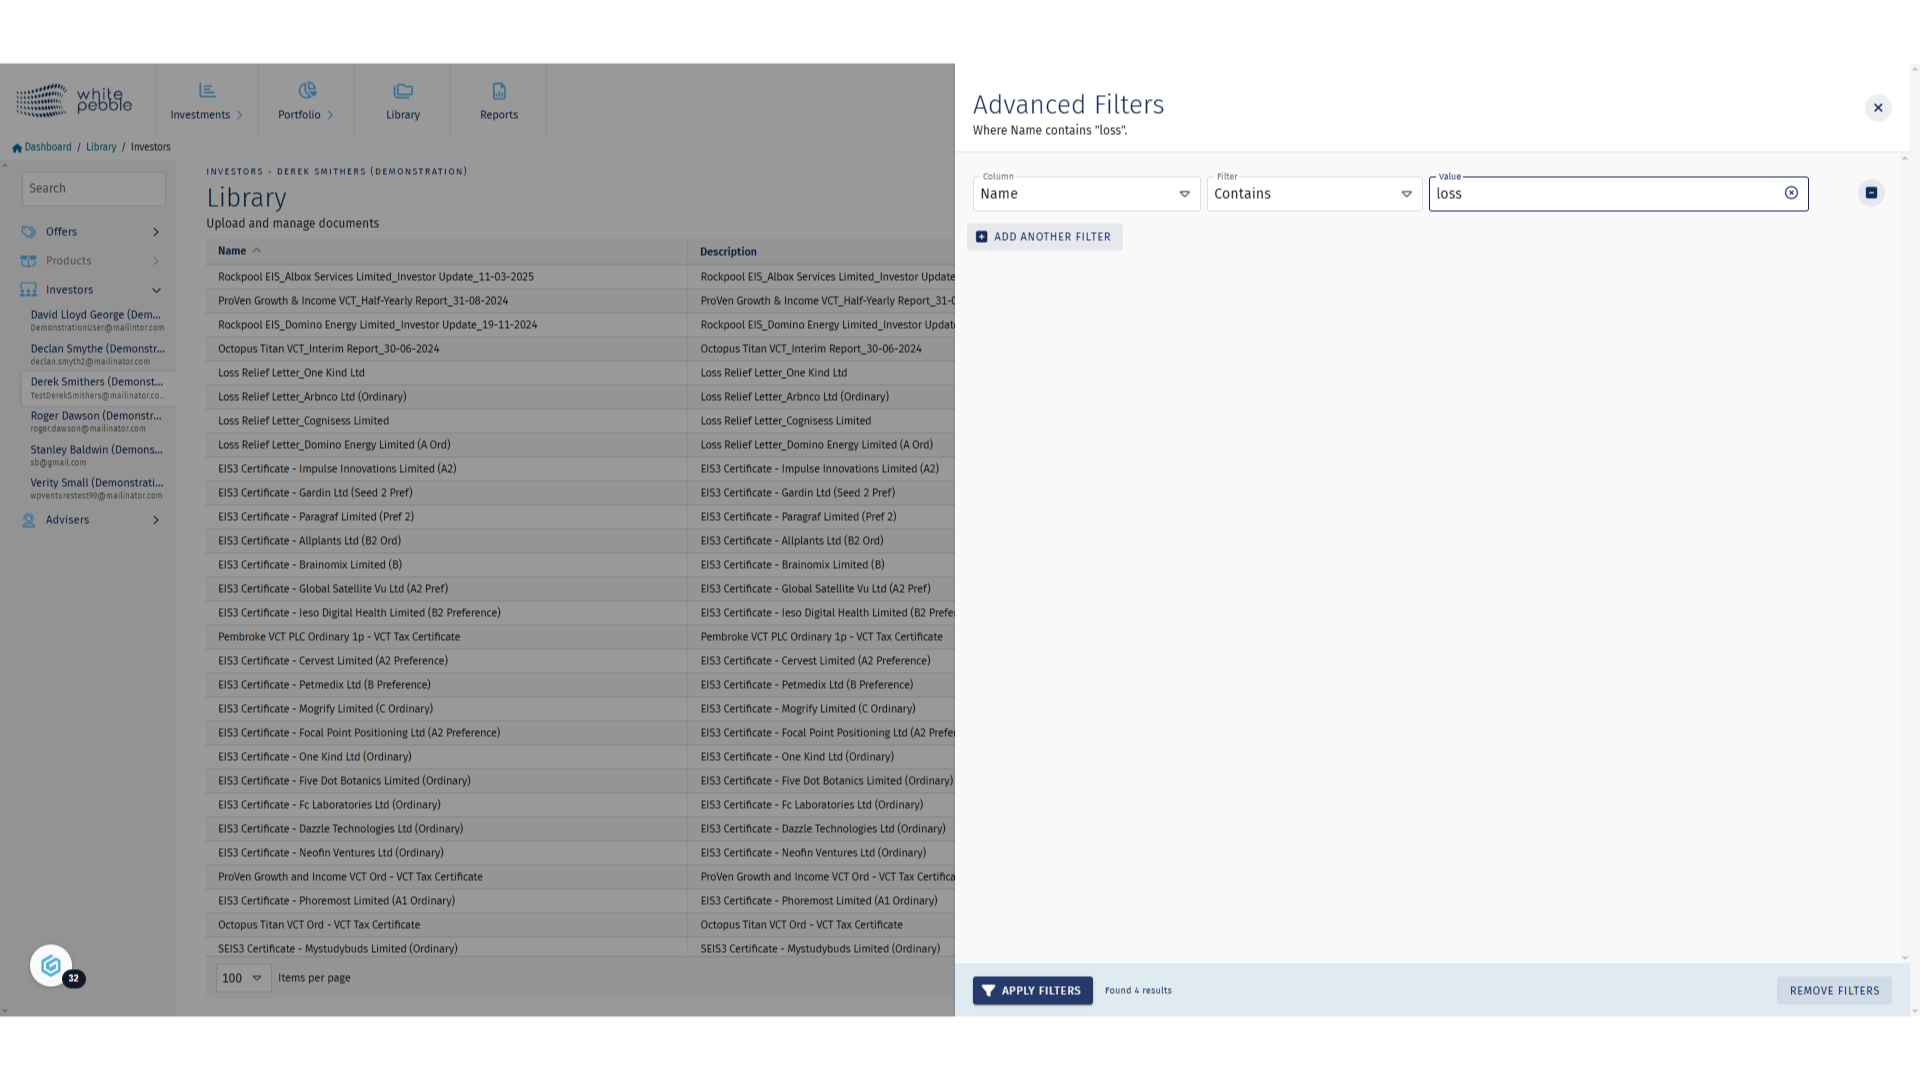Open the Contains filter type dropdown
Screen dimensions: 1920x1080
pos(1313,194)
